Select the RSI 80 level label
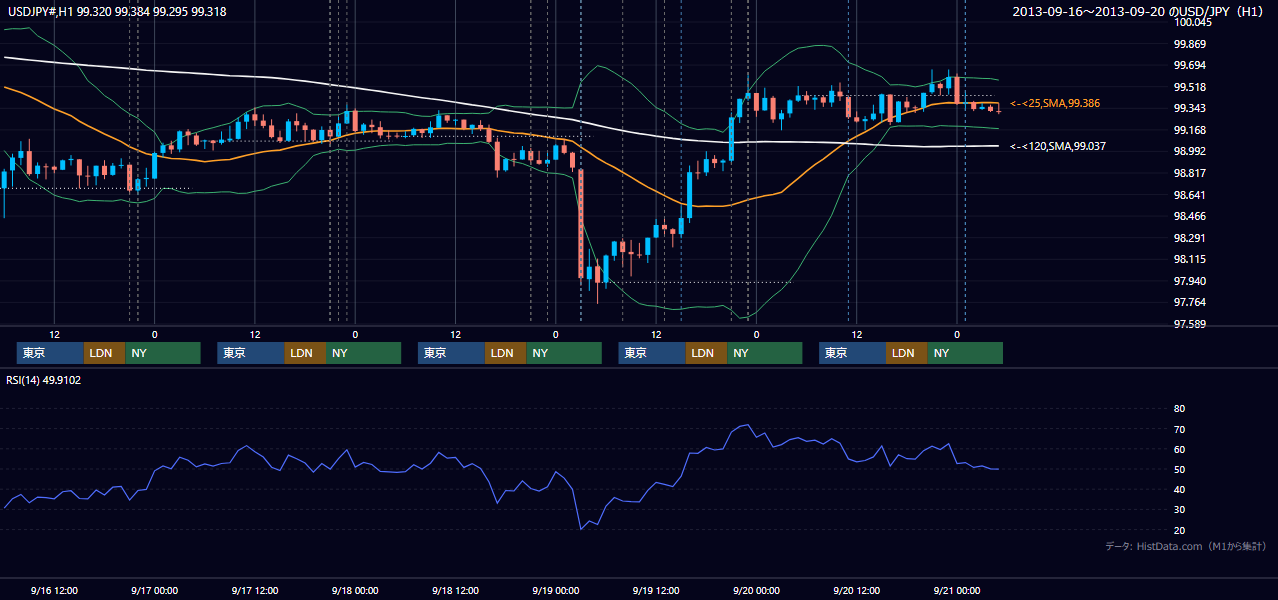This screenshot has width=1278, height=600. (x=1180, y=409)
